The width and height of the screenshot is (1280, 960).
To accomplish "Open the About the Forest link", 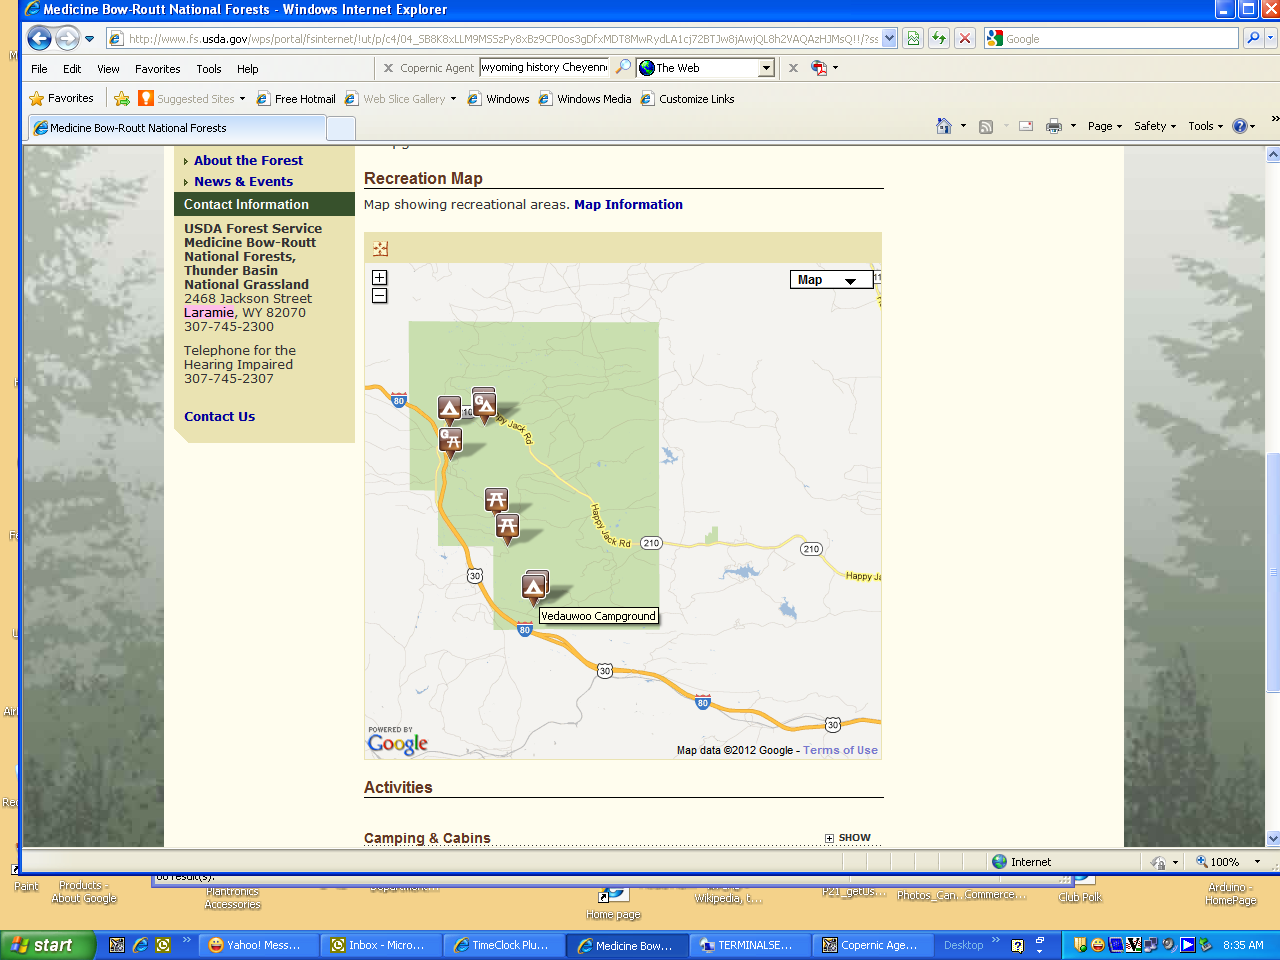I will pos(248,160).
